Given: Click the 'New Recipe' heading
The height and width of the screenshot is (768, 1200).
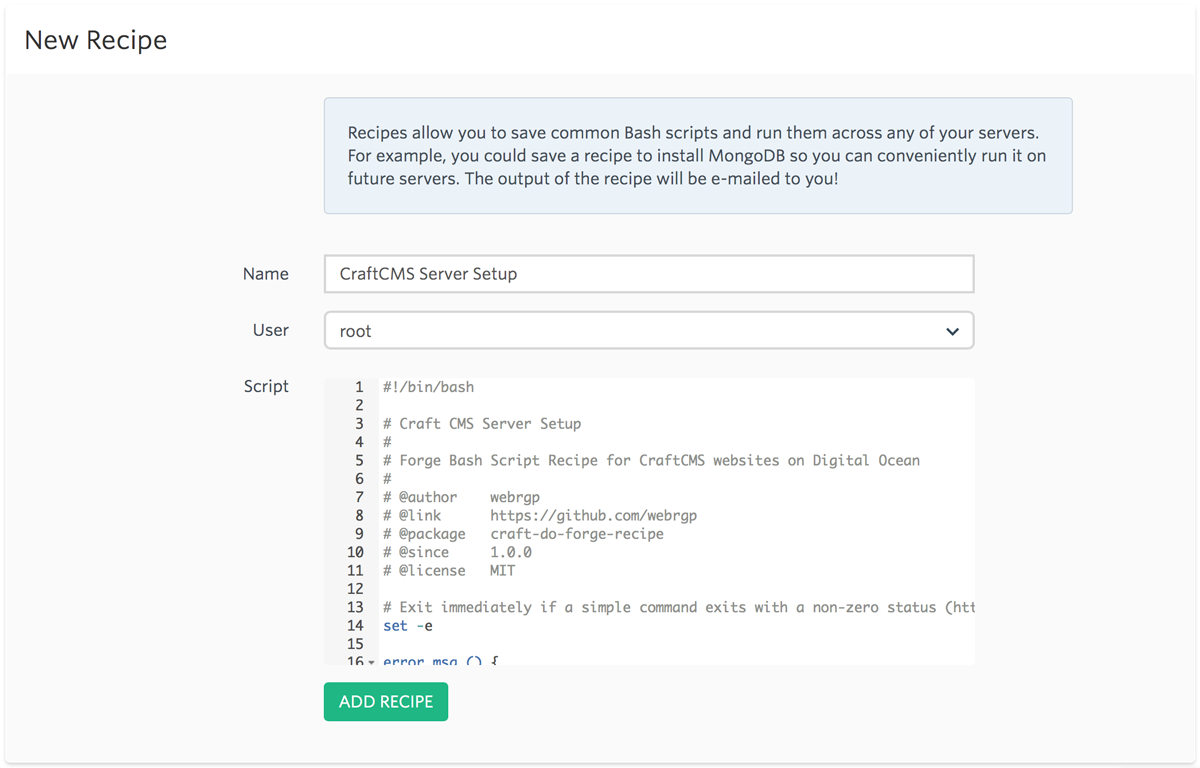Looking at the screenshot, I should click(96, 40).
